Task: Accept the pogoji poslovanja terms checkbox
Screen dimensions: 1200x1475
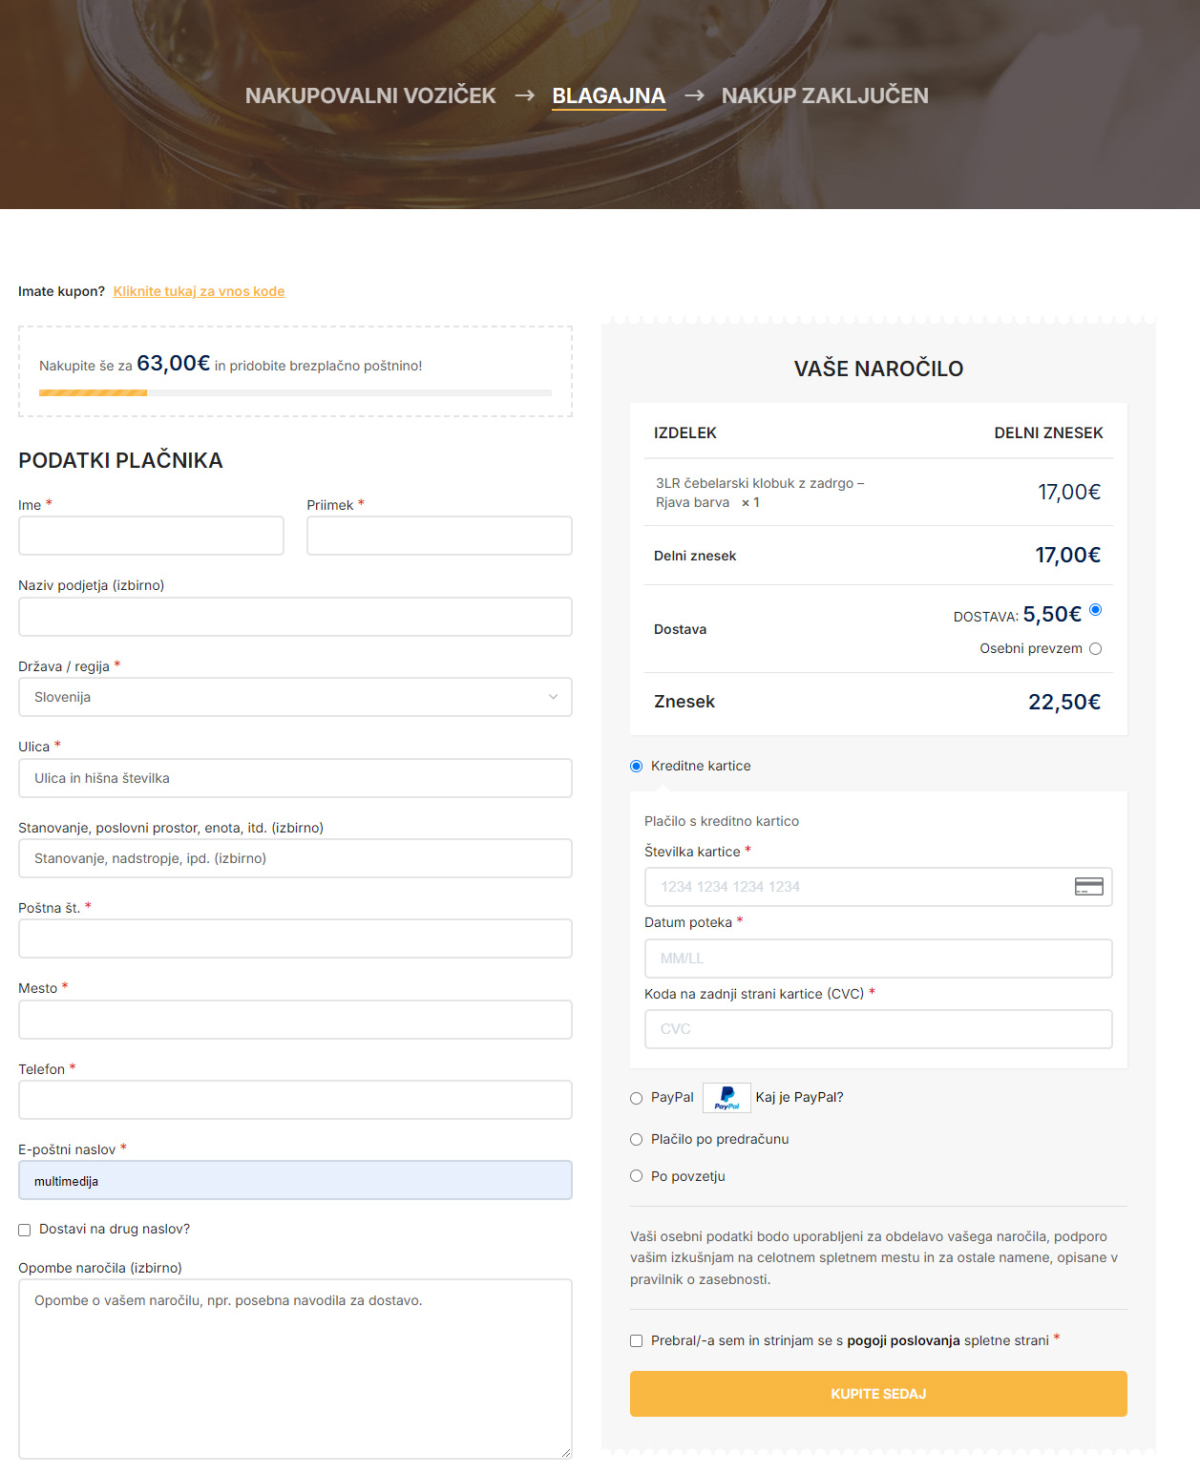Action: [636, 1341]
